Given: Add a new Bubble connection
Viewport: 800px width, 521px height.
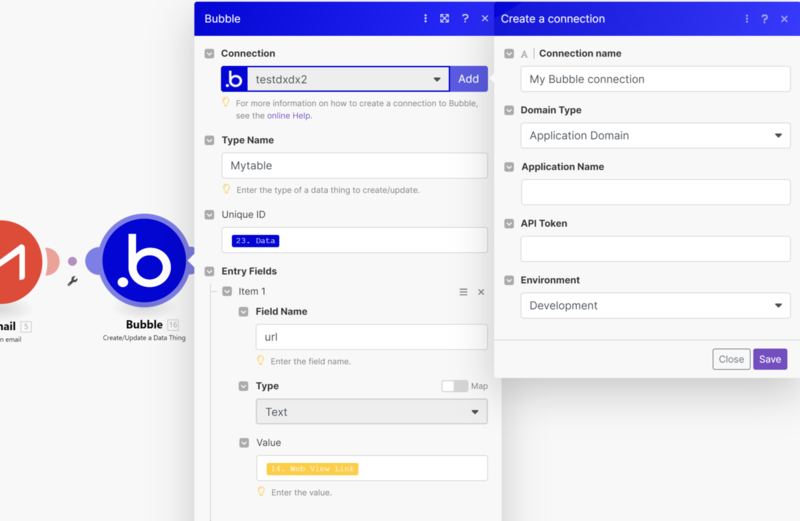Looking at the screenshot, I should pyautogui.click(x=468, y=79).
